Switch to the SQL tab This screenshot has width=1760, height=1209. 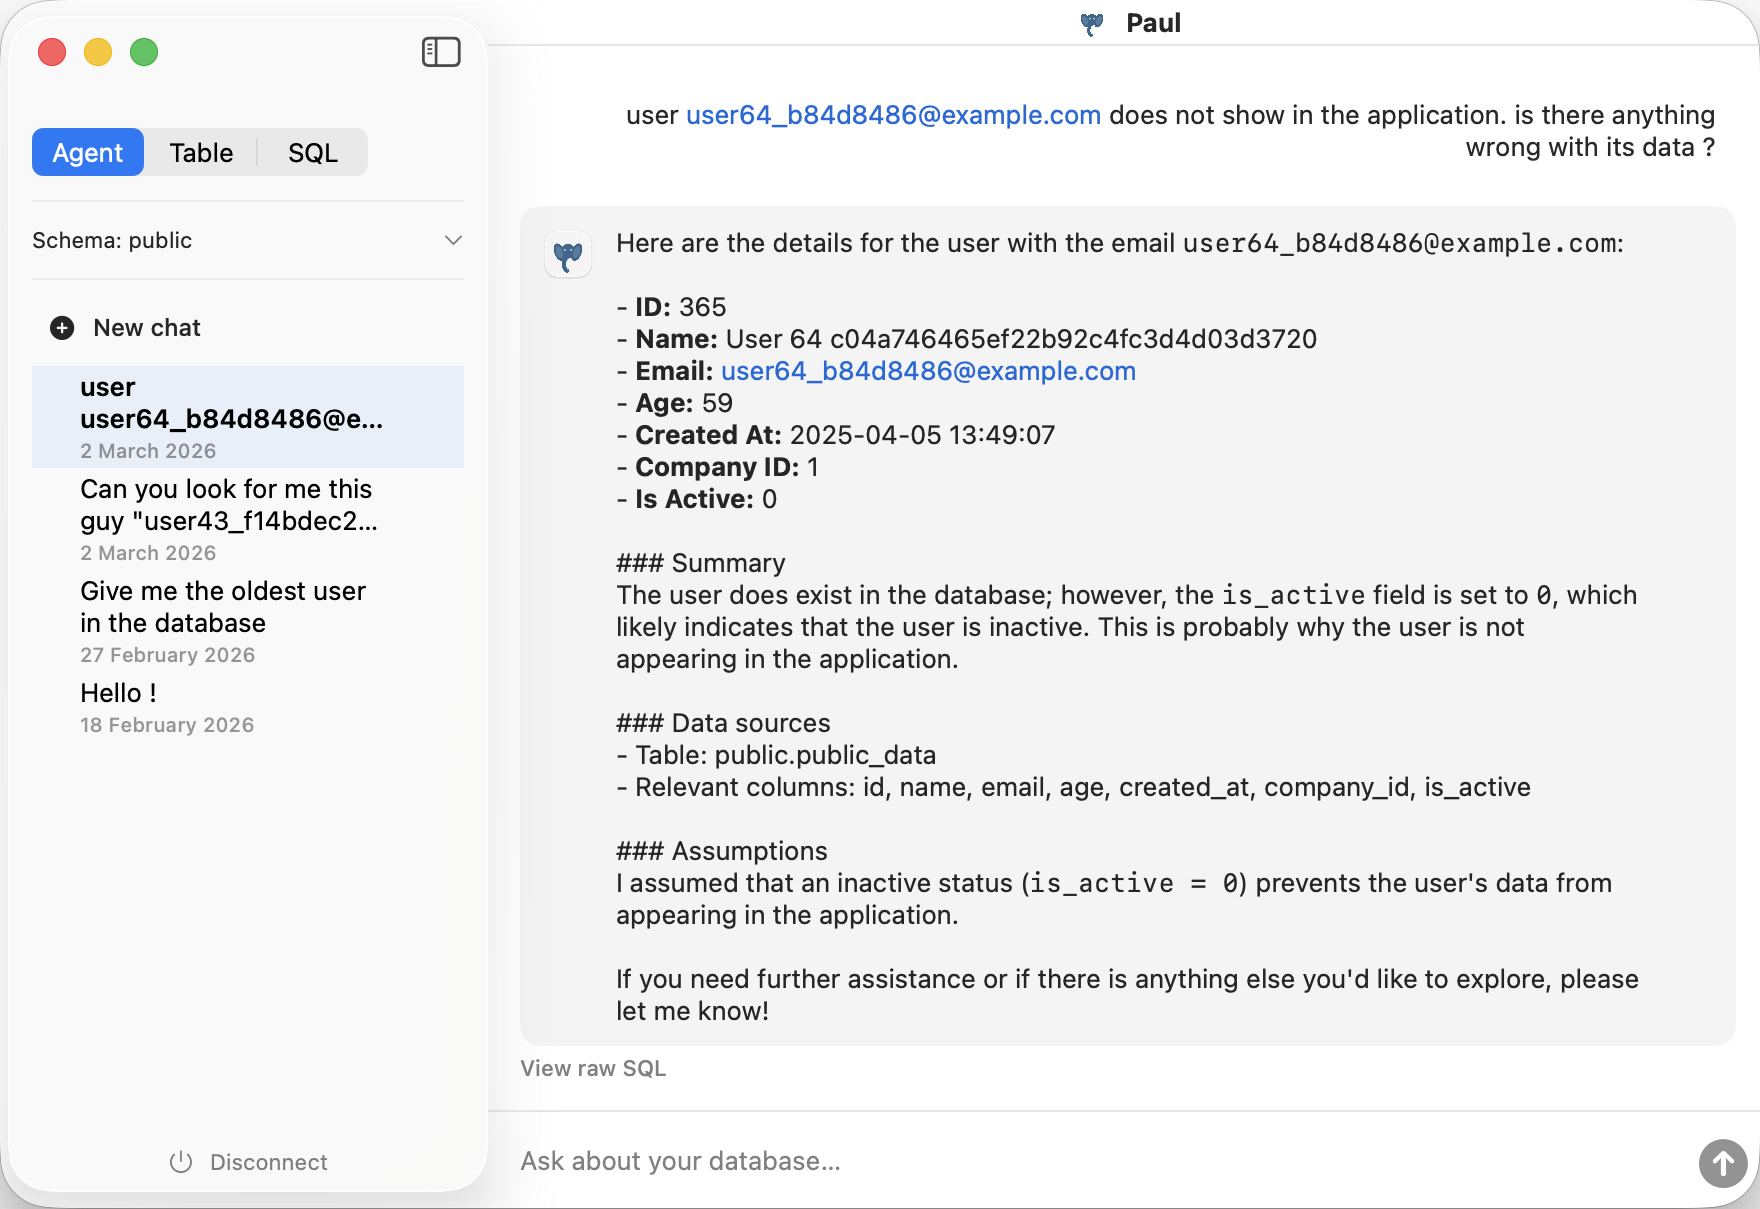tap(312, 153)
